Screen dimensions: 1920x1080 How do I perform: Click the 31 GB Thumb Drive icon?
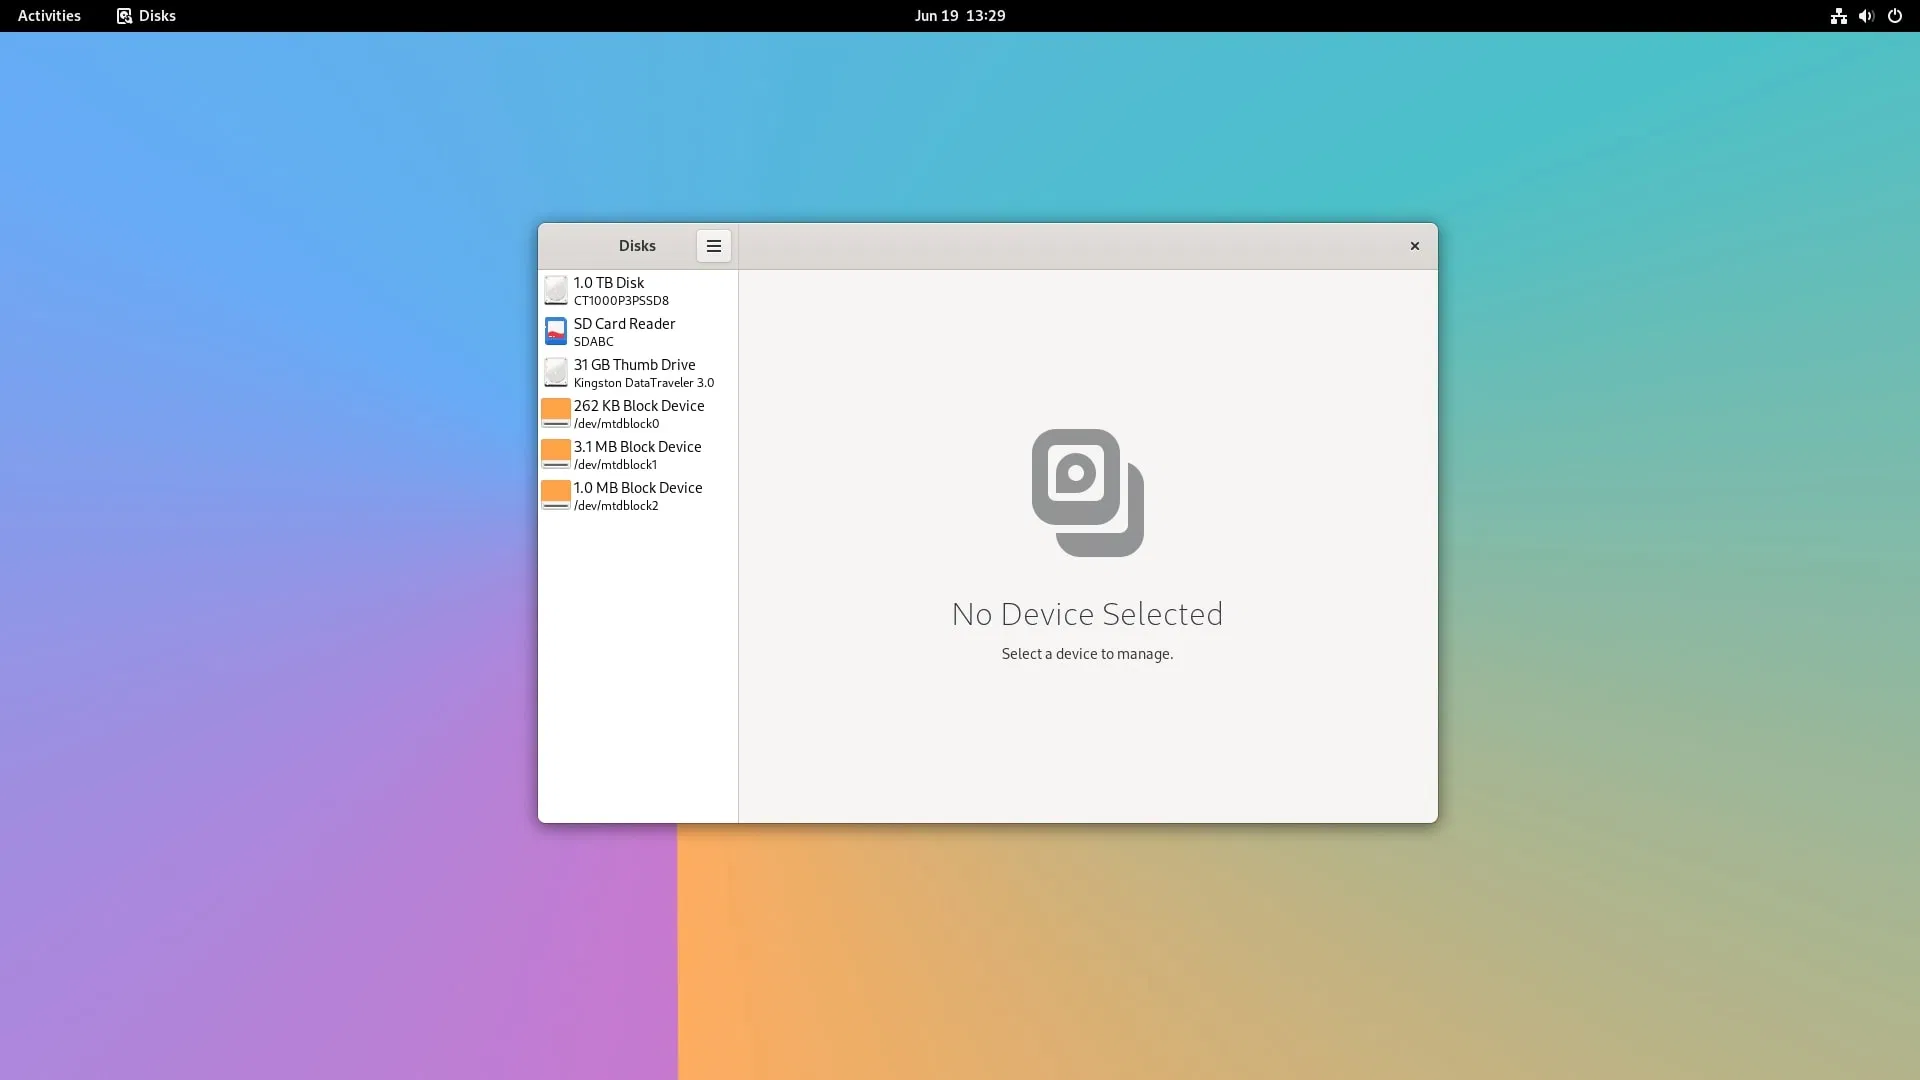click(555, 373)
